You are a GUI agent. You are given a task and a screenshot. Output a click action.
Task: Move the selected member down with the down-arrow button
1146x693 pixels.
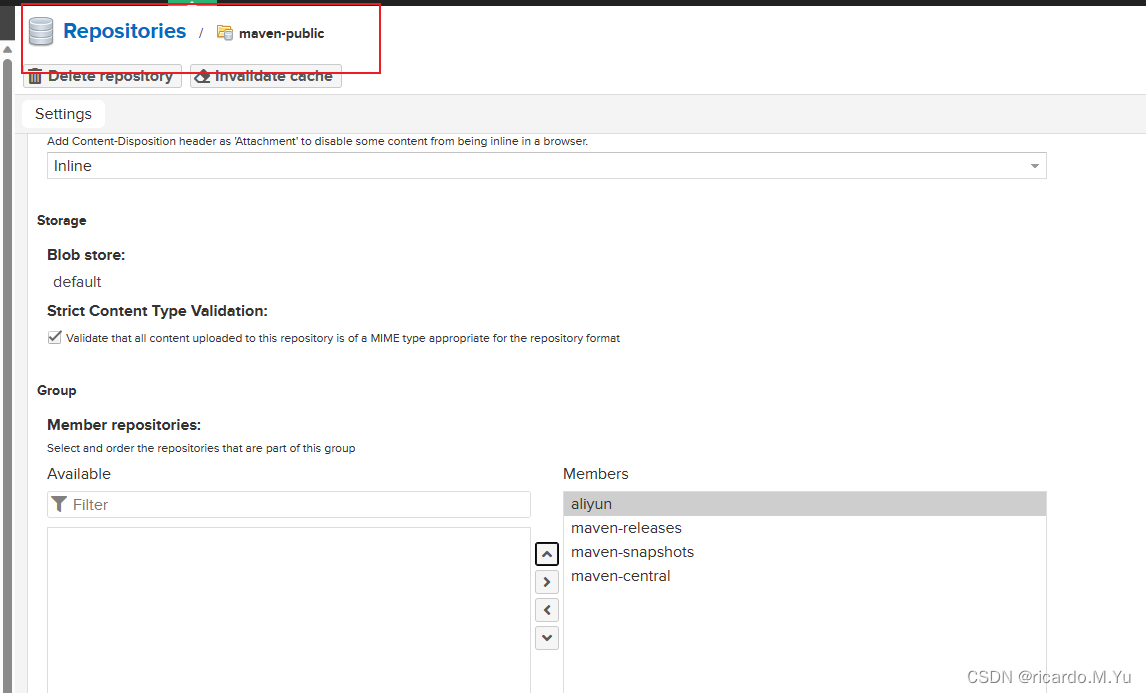point(546,637)
